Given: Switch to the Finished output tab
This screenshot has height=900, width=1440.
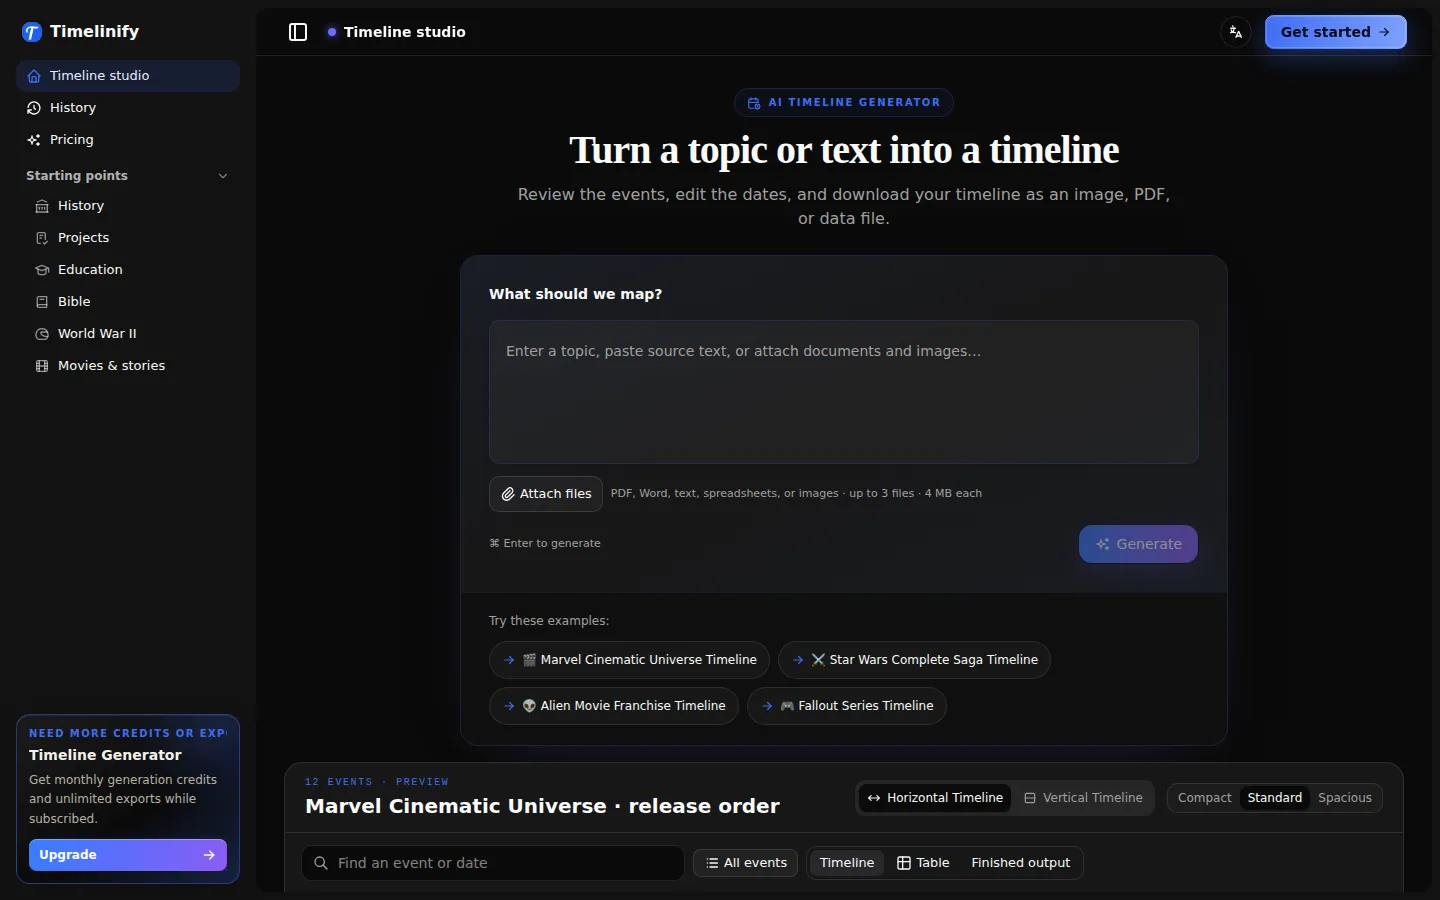Looking at the screenshot, I should pos(1020,863).
